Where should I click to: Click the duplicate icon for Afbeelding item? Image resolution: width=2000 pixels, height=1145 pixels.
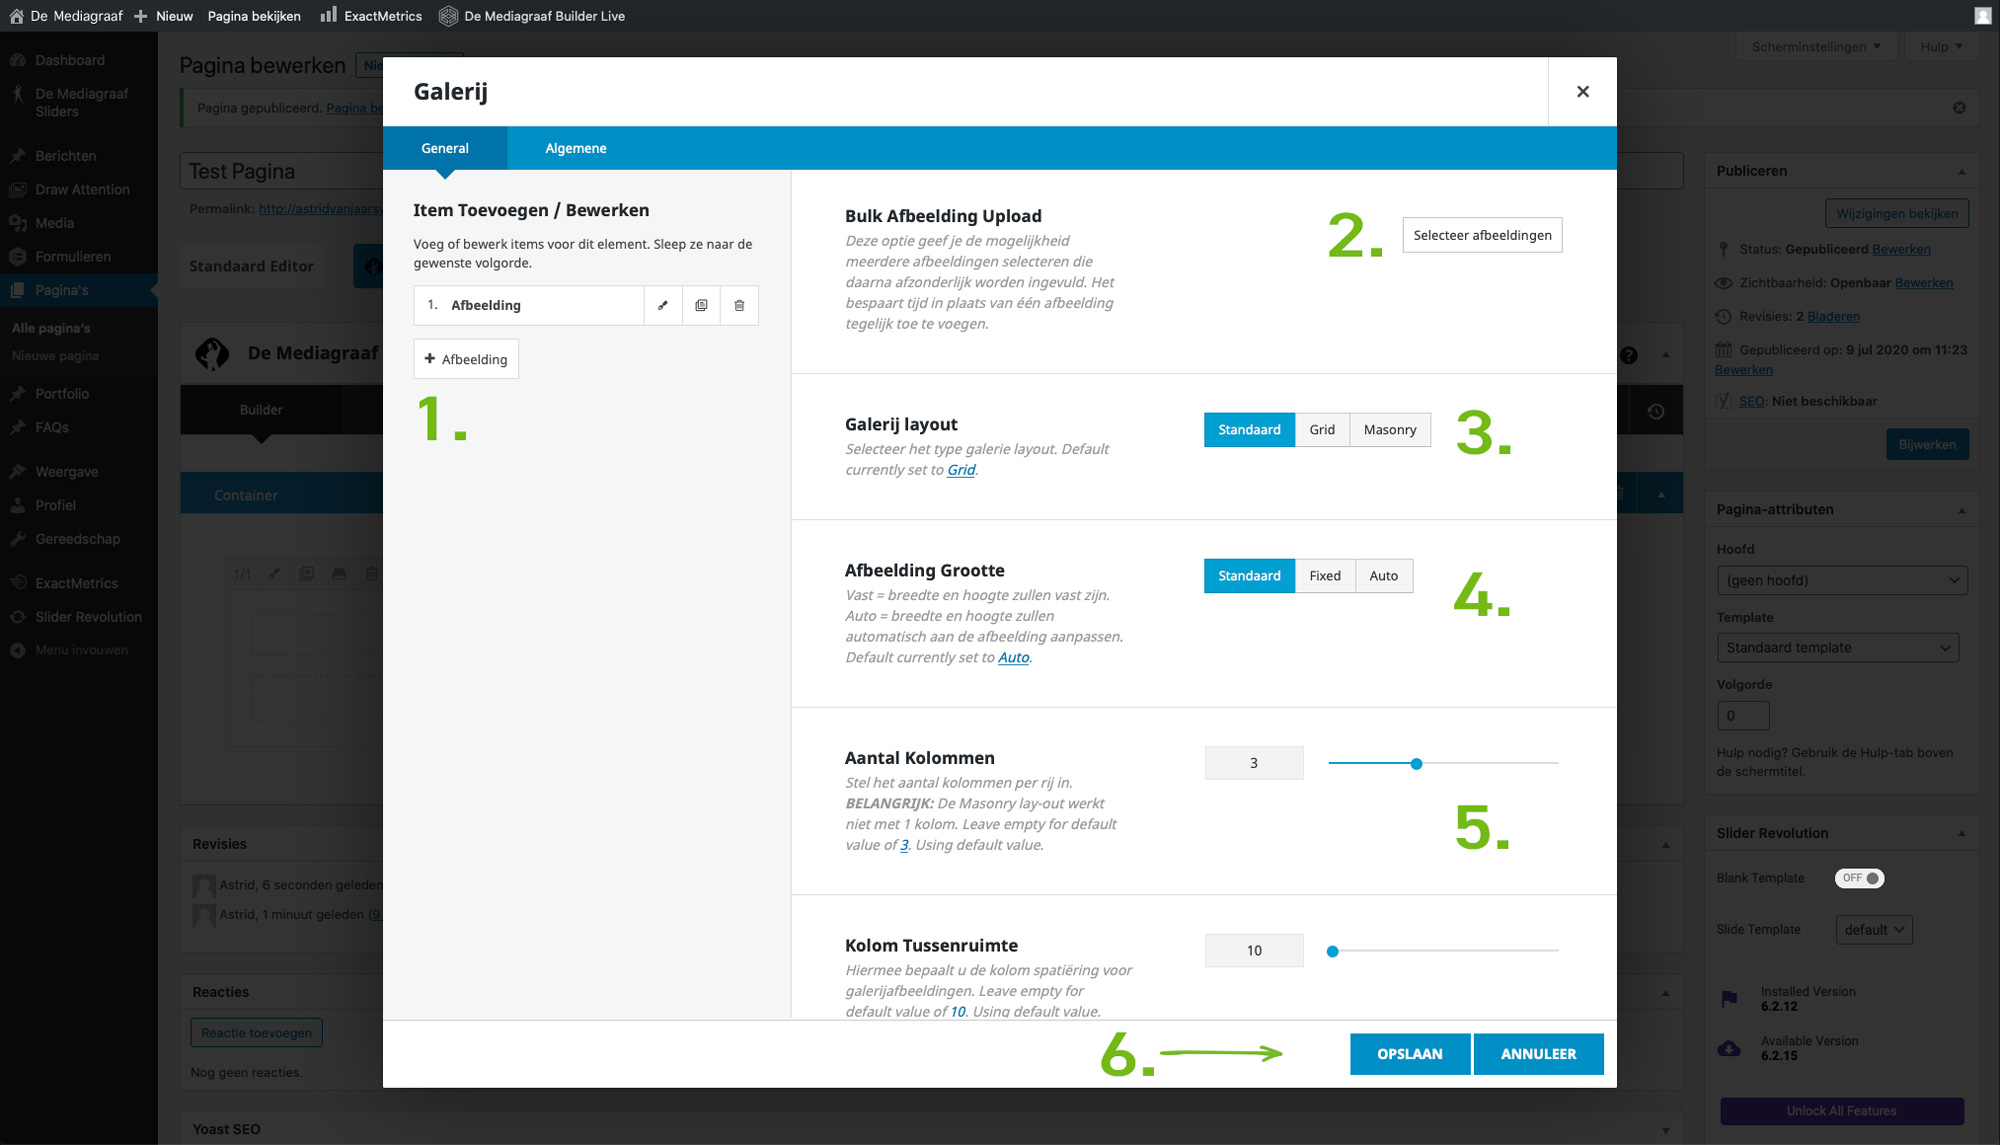(x=701, y=305)
